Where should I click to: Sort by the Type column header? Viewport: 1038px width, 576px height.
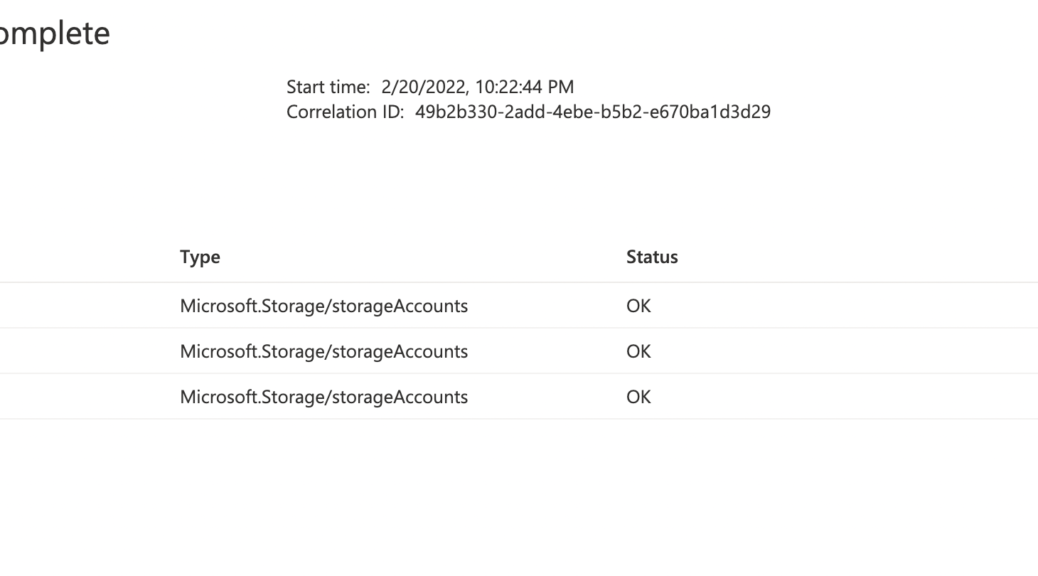[x=200, y=257]
